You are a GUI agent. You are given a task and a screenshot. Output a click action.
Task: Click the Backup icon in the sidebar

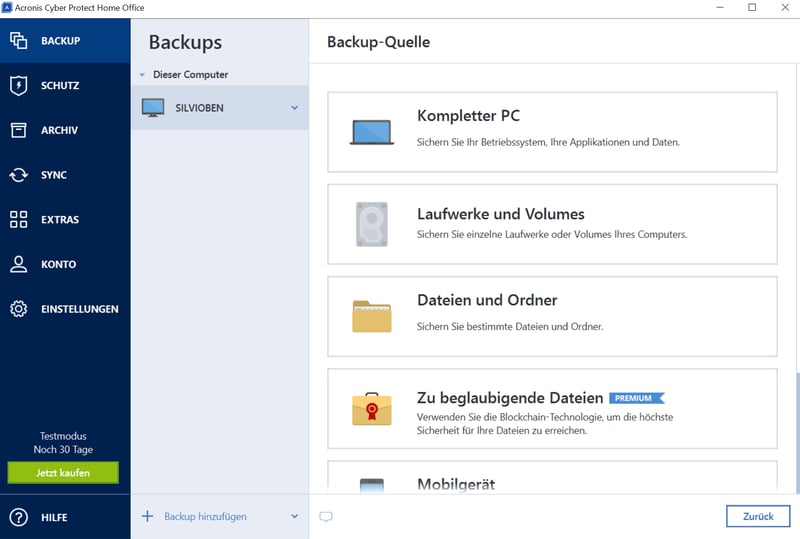coord(18,41)
